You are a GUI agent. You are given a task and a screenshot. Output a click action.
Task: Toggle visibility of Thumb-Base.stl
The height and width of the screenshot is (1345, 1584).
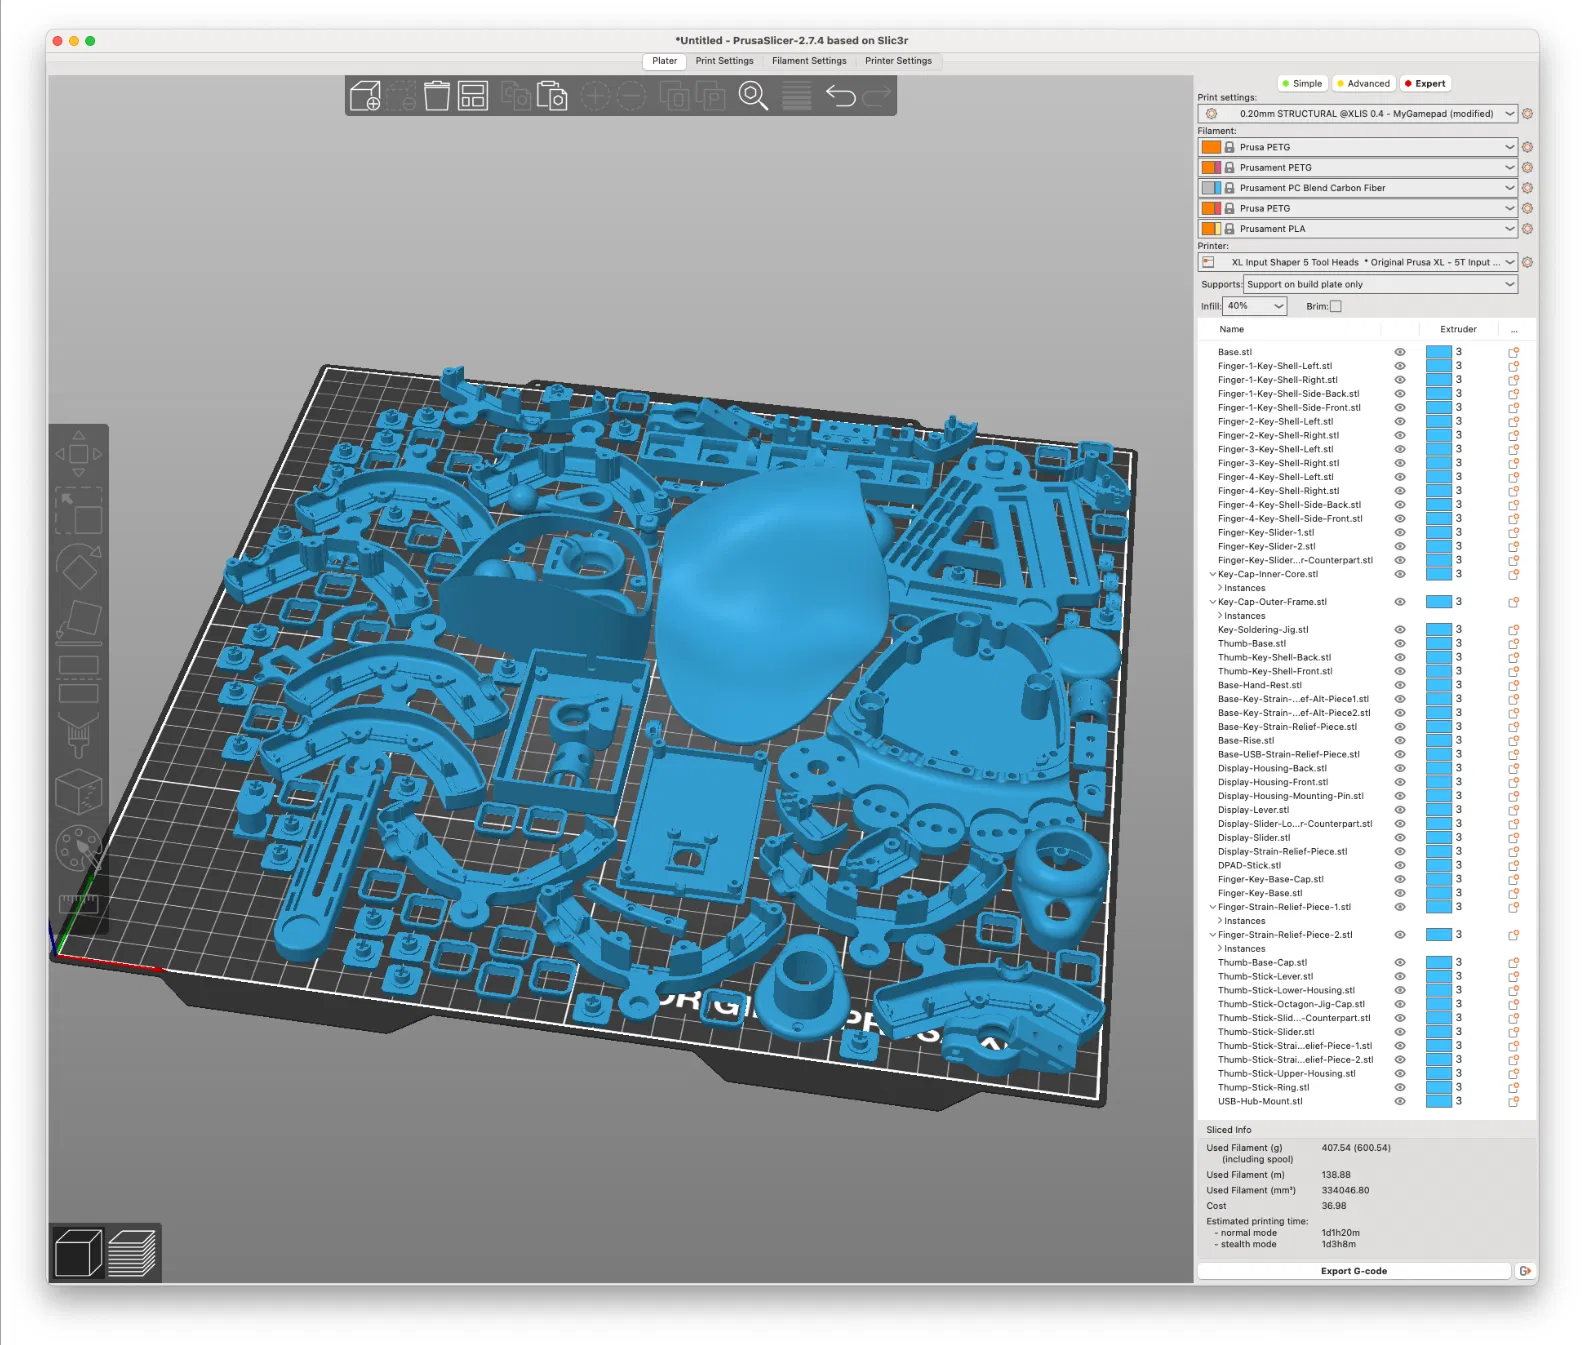[1400, 644]
